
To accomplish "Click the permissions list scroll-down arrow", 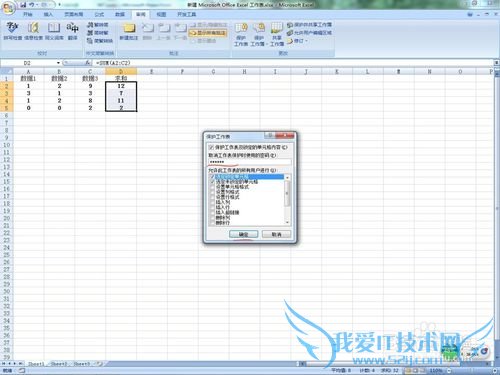I will [x=287, y=222].
